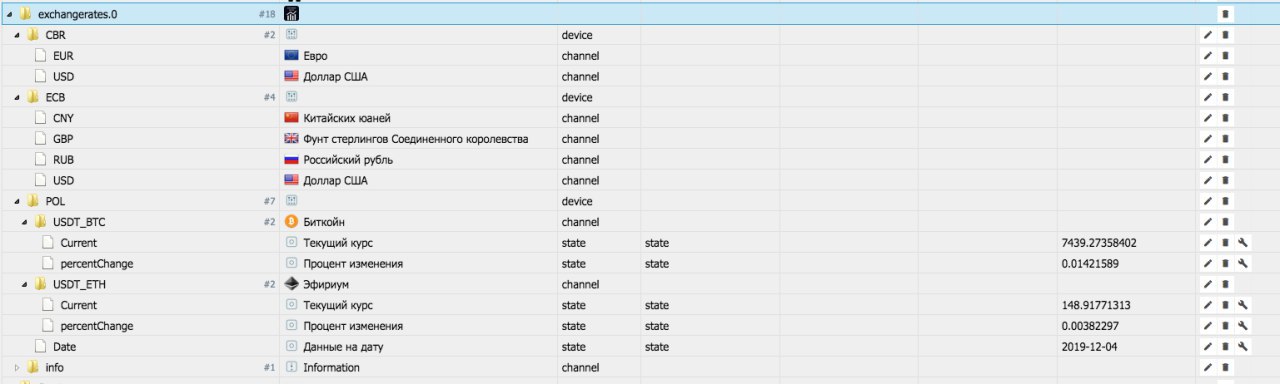Click the name 'Данные на дату'
This screenshot has width=1280, height=384.
click(343, 347)
